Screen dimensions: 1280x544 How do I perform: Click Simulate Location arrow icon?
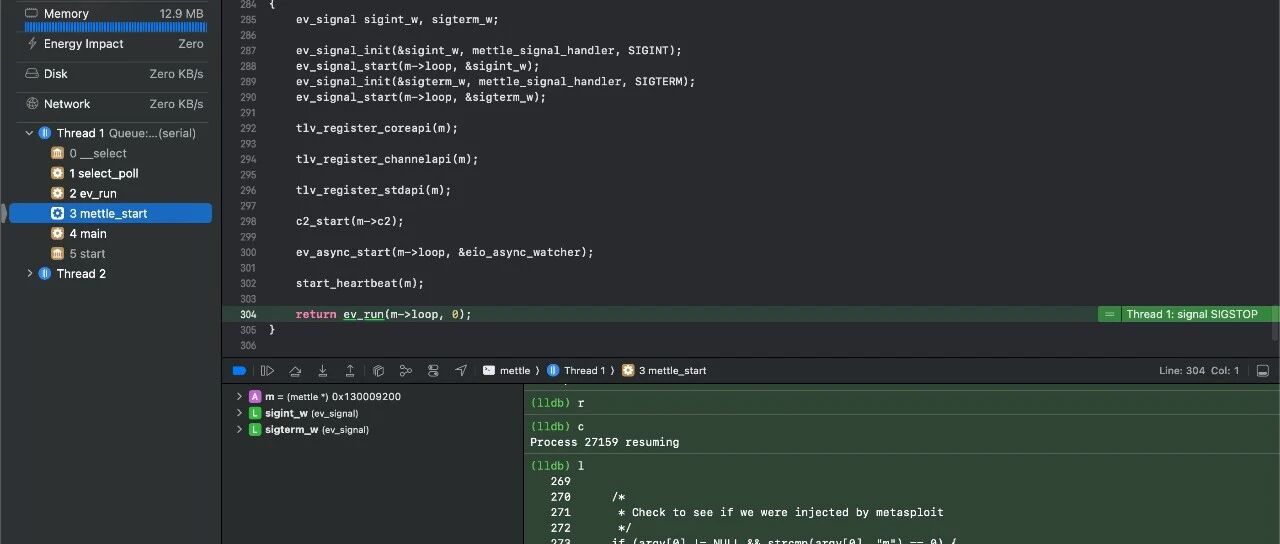point(461,370)
